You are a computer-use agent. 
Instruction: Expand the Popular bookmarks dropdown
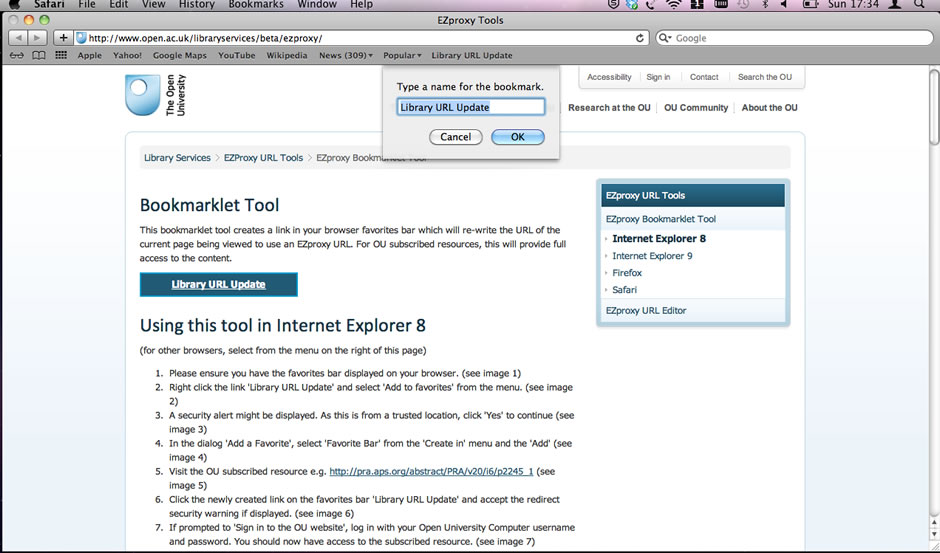(402, 55)
